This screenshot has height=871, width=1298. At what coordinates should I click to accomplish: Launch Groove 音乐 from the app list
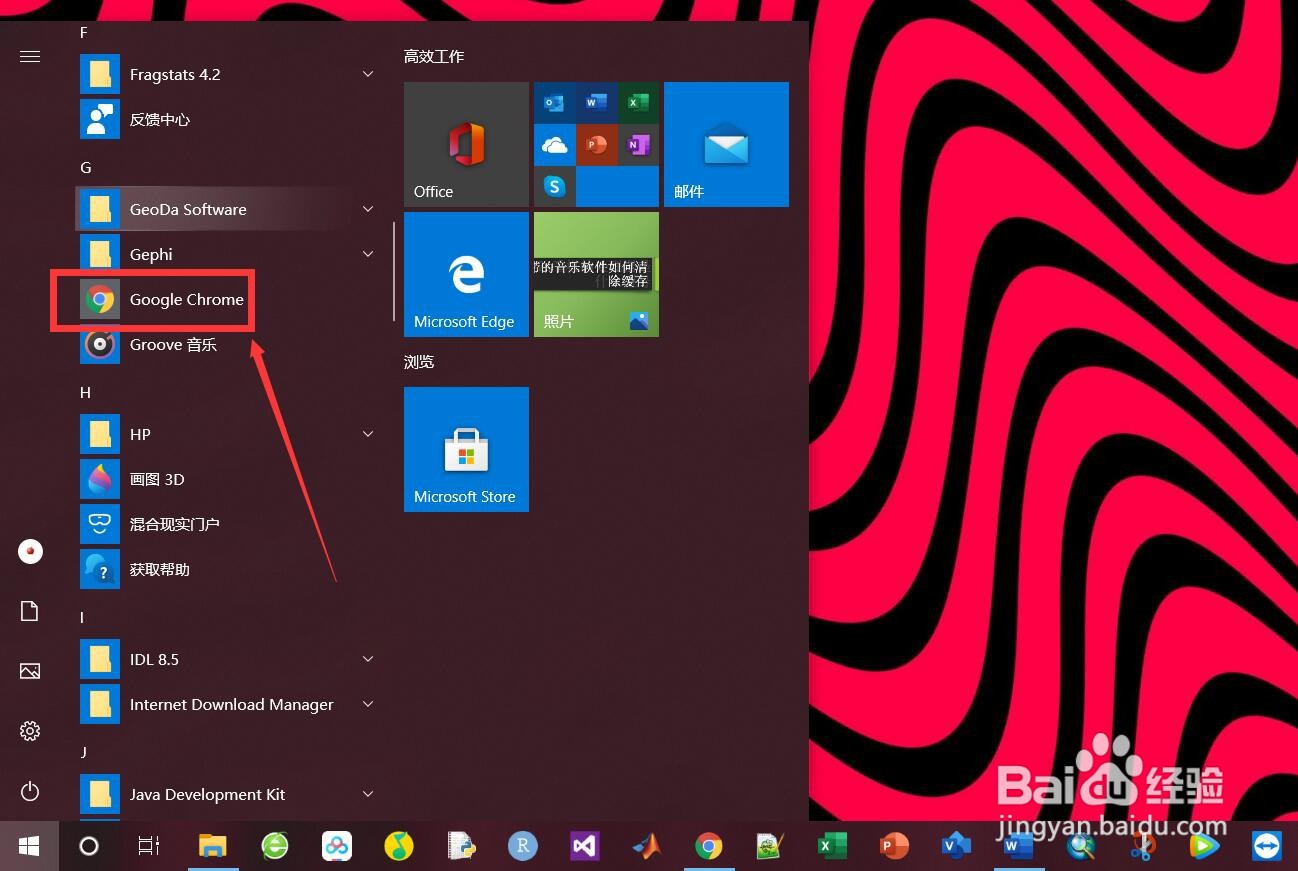[227, 344]
